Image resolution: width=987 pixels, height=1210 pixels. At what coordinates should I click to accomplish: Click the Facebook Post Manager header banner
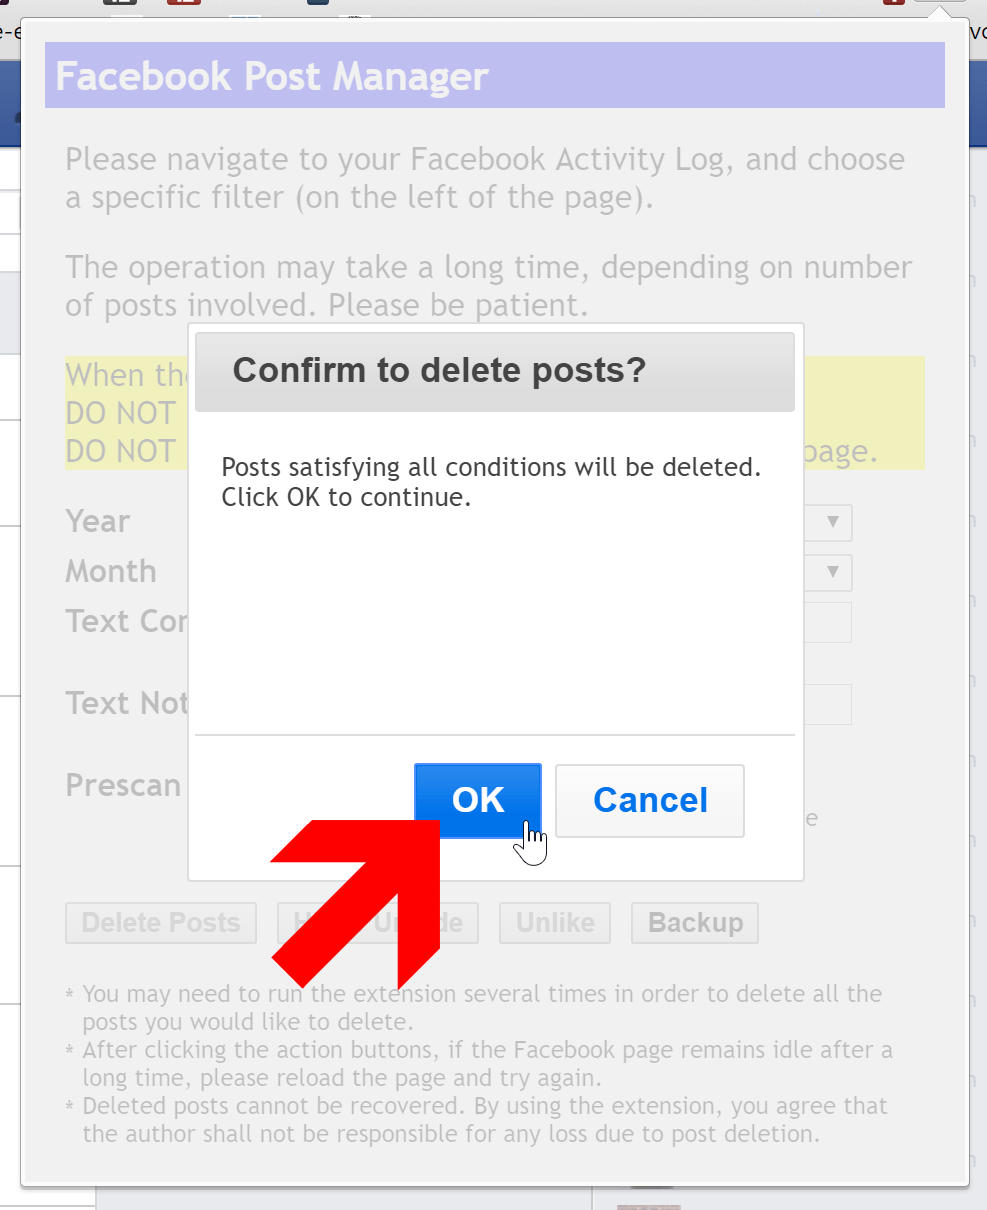pos(495,75)
